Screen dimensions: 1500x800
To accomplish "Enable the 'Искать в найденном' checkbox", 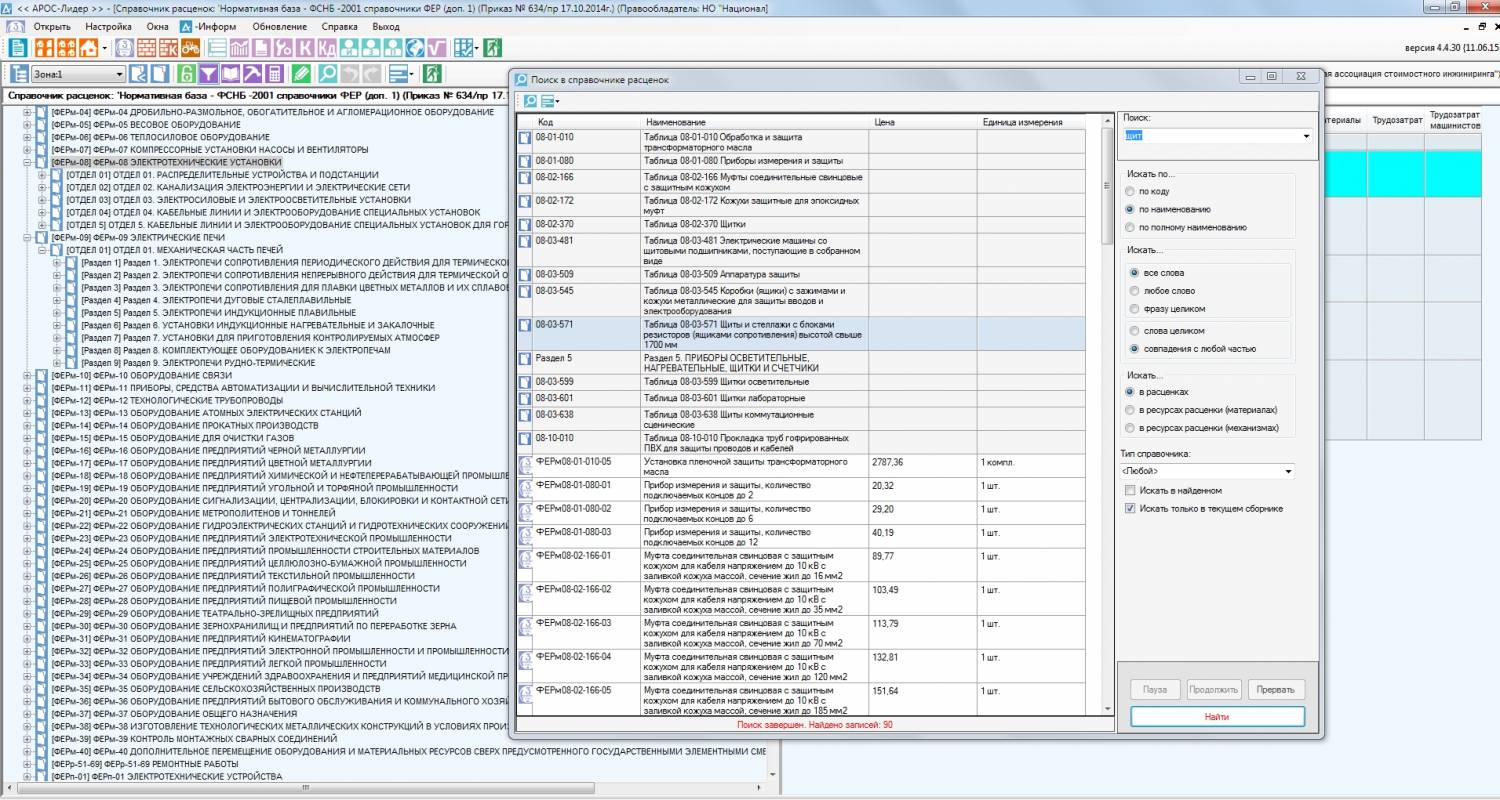I will [1131, 491].
